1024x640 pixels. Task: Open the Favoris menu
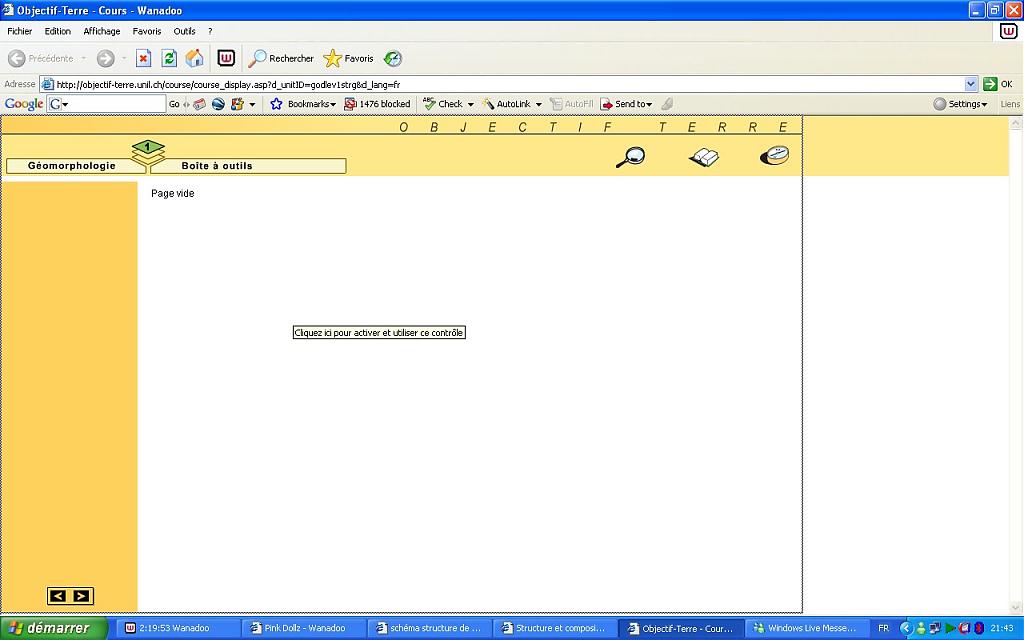pos(147,31)
